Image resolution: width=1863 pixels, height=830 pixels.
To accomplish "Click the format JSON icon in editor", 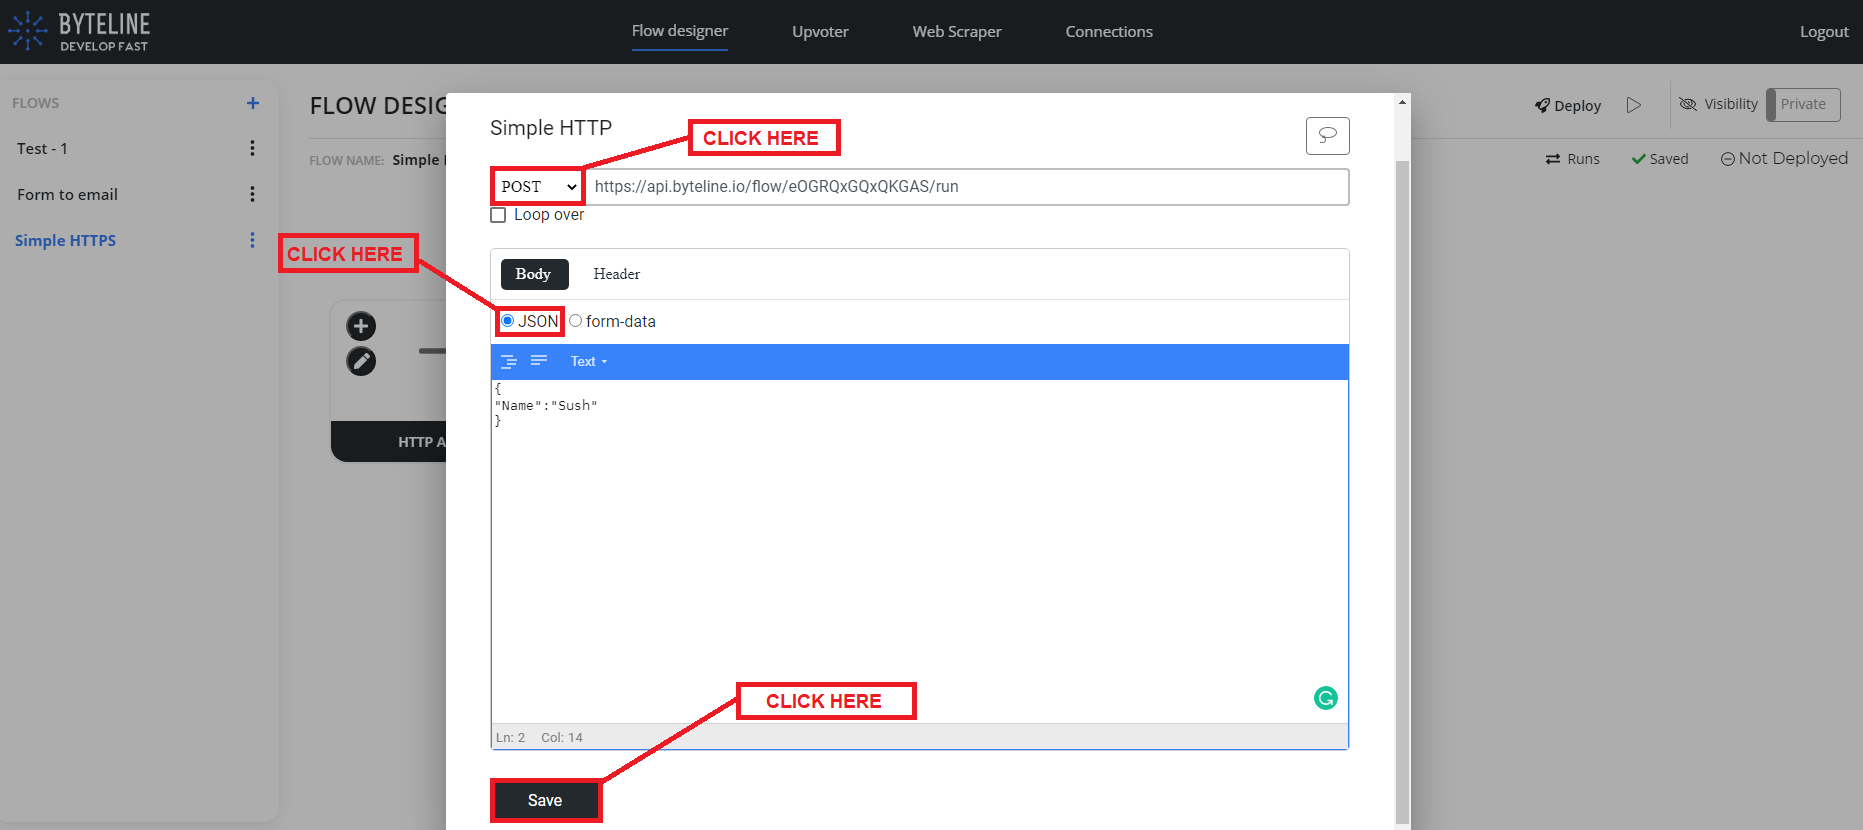I will 509,361.
